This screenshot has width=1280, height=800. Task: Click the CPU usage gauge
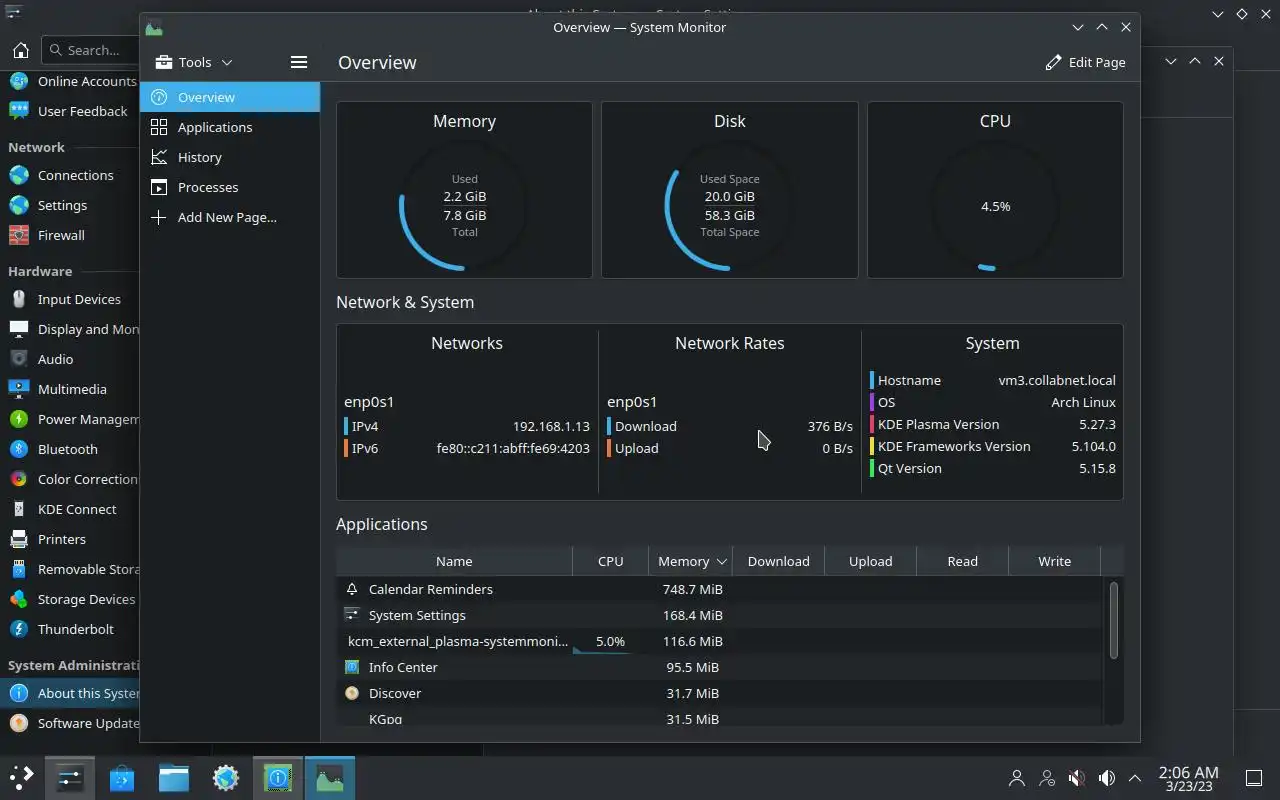[995, 206]
